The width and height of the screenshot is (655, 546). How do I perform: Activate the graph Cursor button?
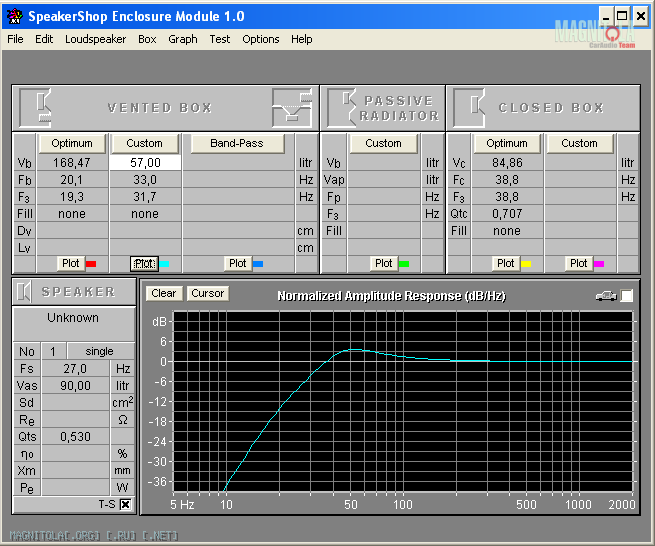click(208, 293)
